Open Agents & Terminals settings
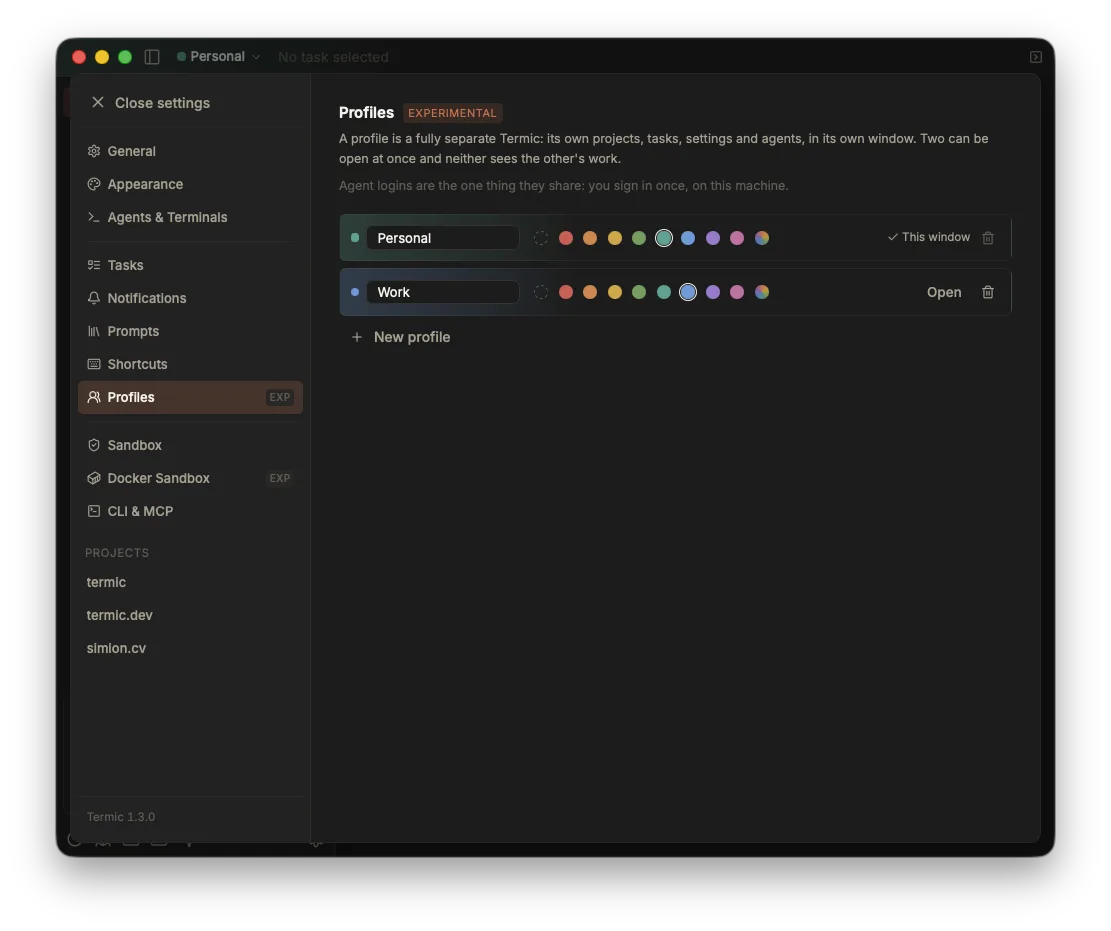This screenshot has width=1111, height=931. point(191,217)
